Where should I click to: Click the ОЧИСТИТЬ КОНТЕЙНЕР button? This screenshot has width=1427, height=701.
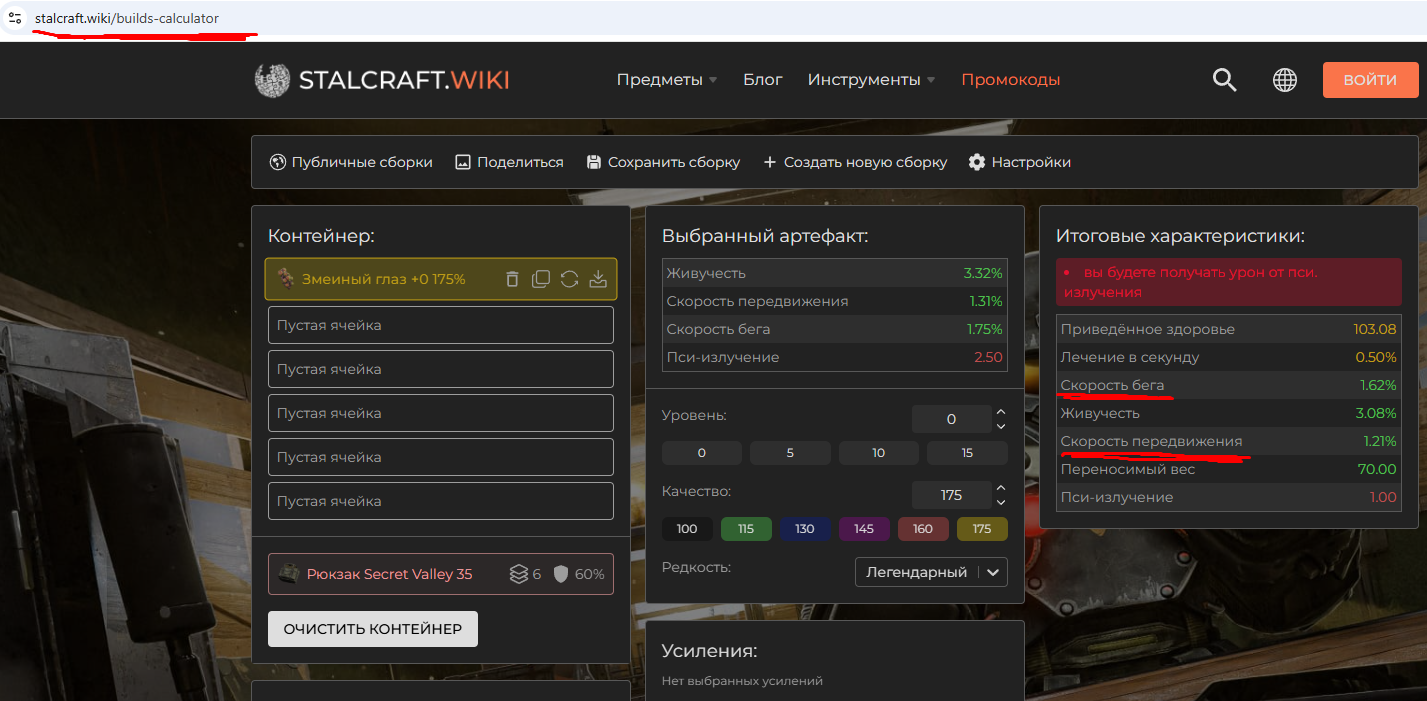(372, 629)
